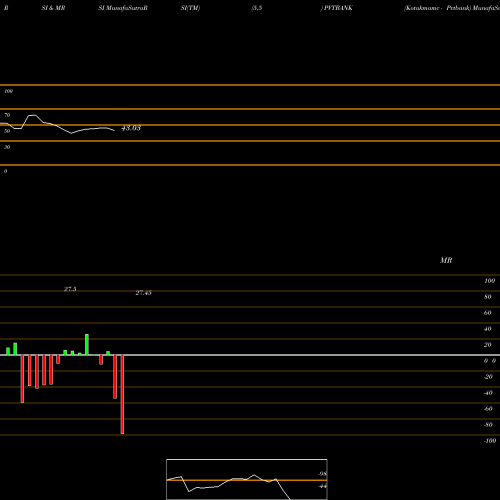The image size is (500, 500).
Task: Click the white zero baseline of MR chart
Action: [250, 355]
